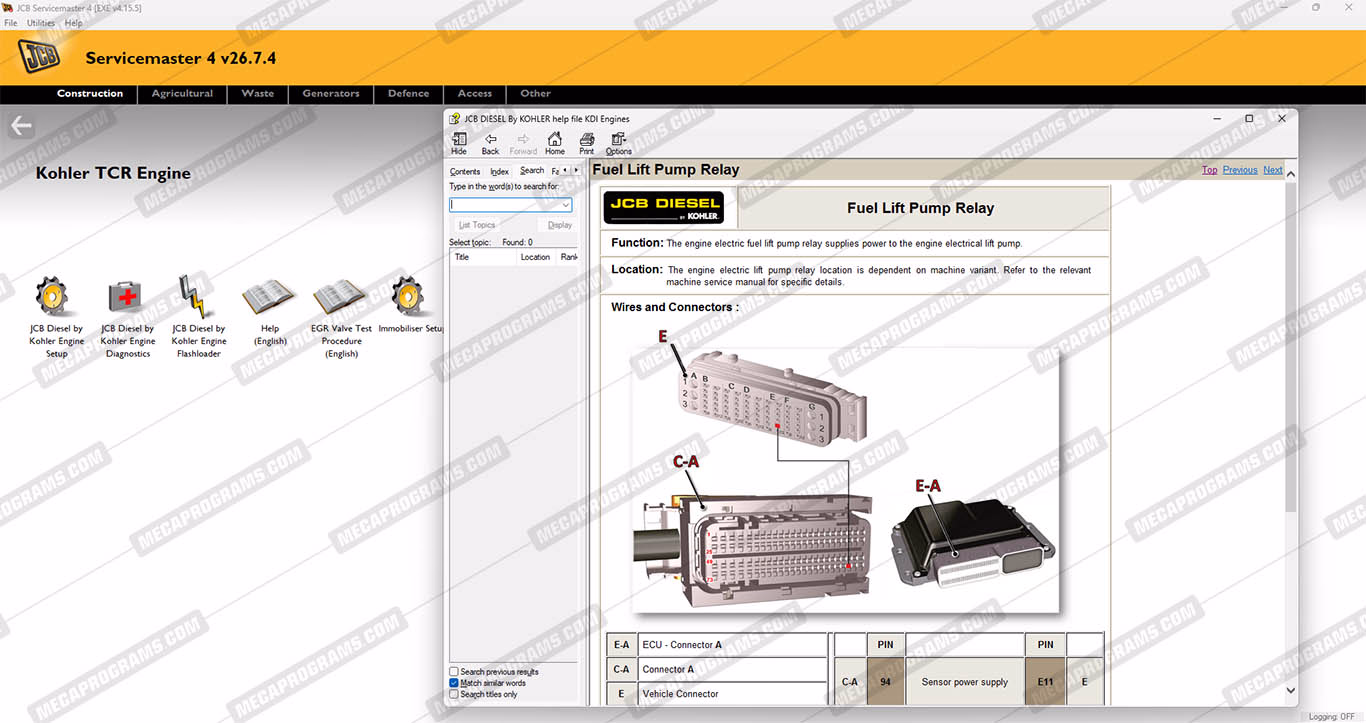The image size is (1366, 723).
Task: Click the connector wiring diagram image
Action: click(844, 470)
